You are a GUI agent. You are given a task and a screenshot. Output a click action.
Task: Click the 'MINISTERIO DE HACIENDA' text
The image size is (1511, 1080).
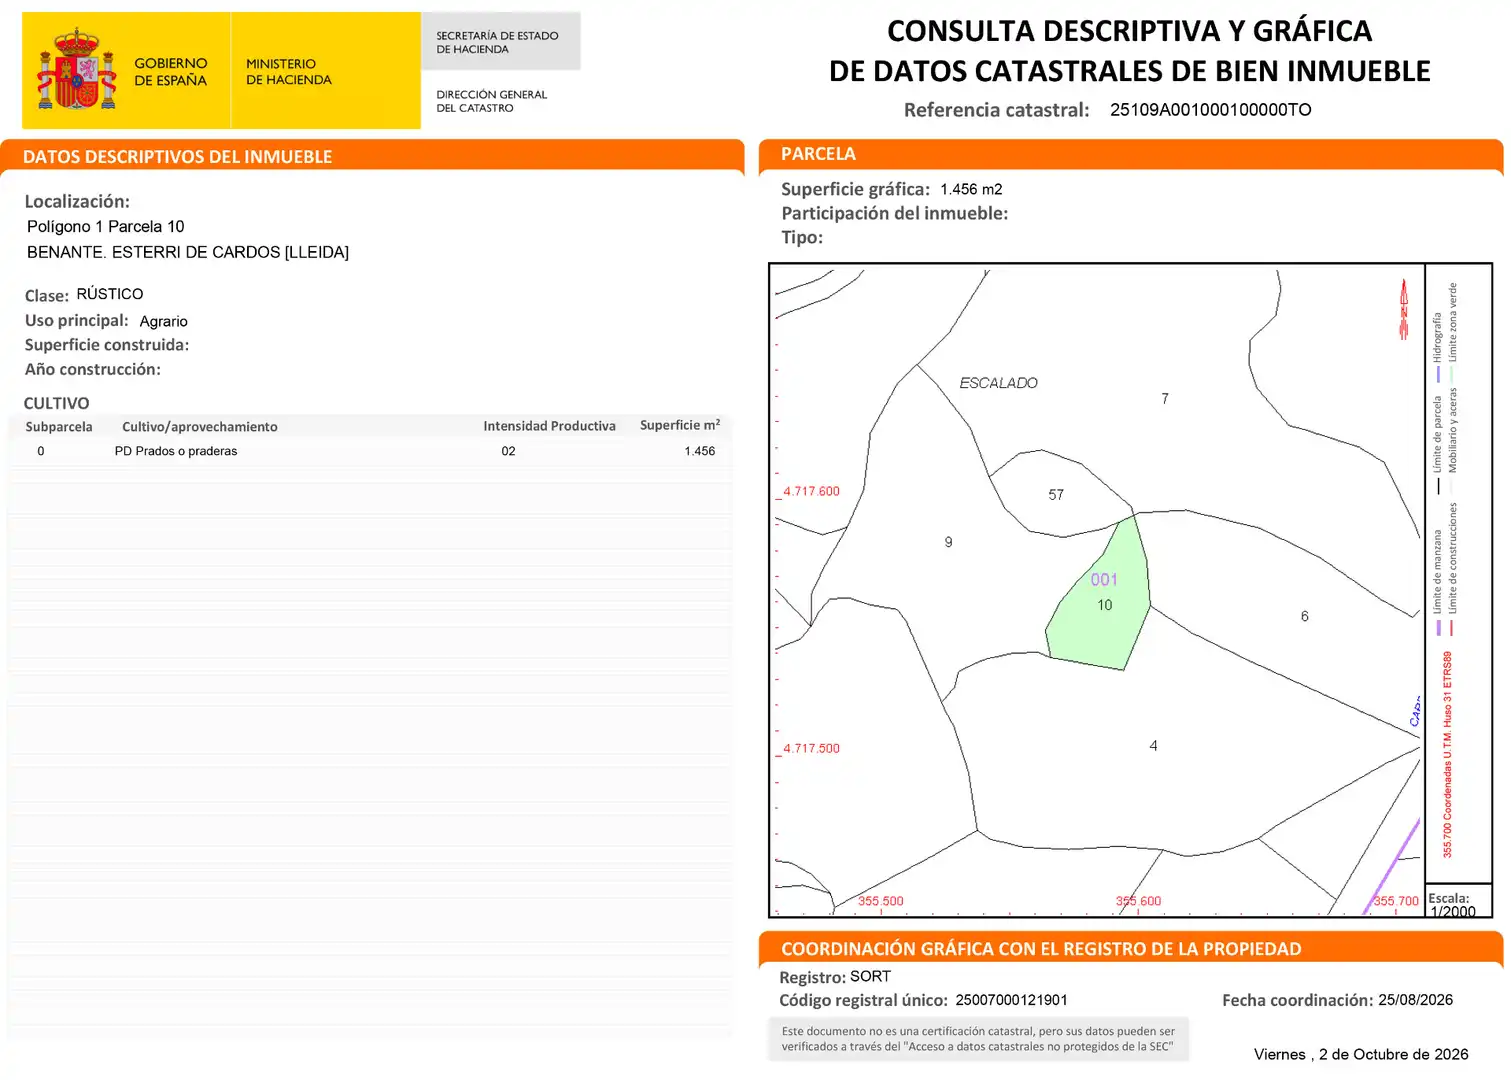(289, 72)
